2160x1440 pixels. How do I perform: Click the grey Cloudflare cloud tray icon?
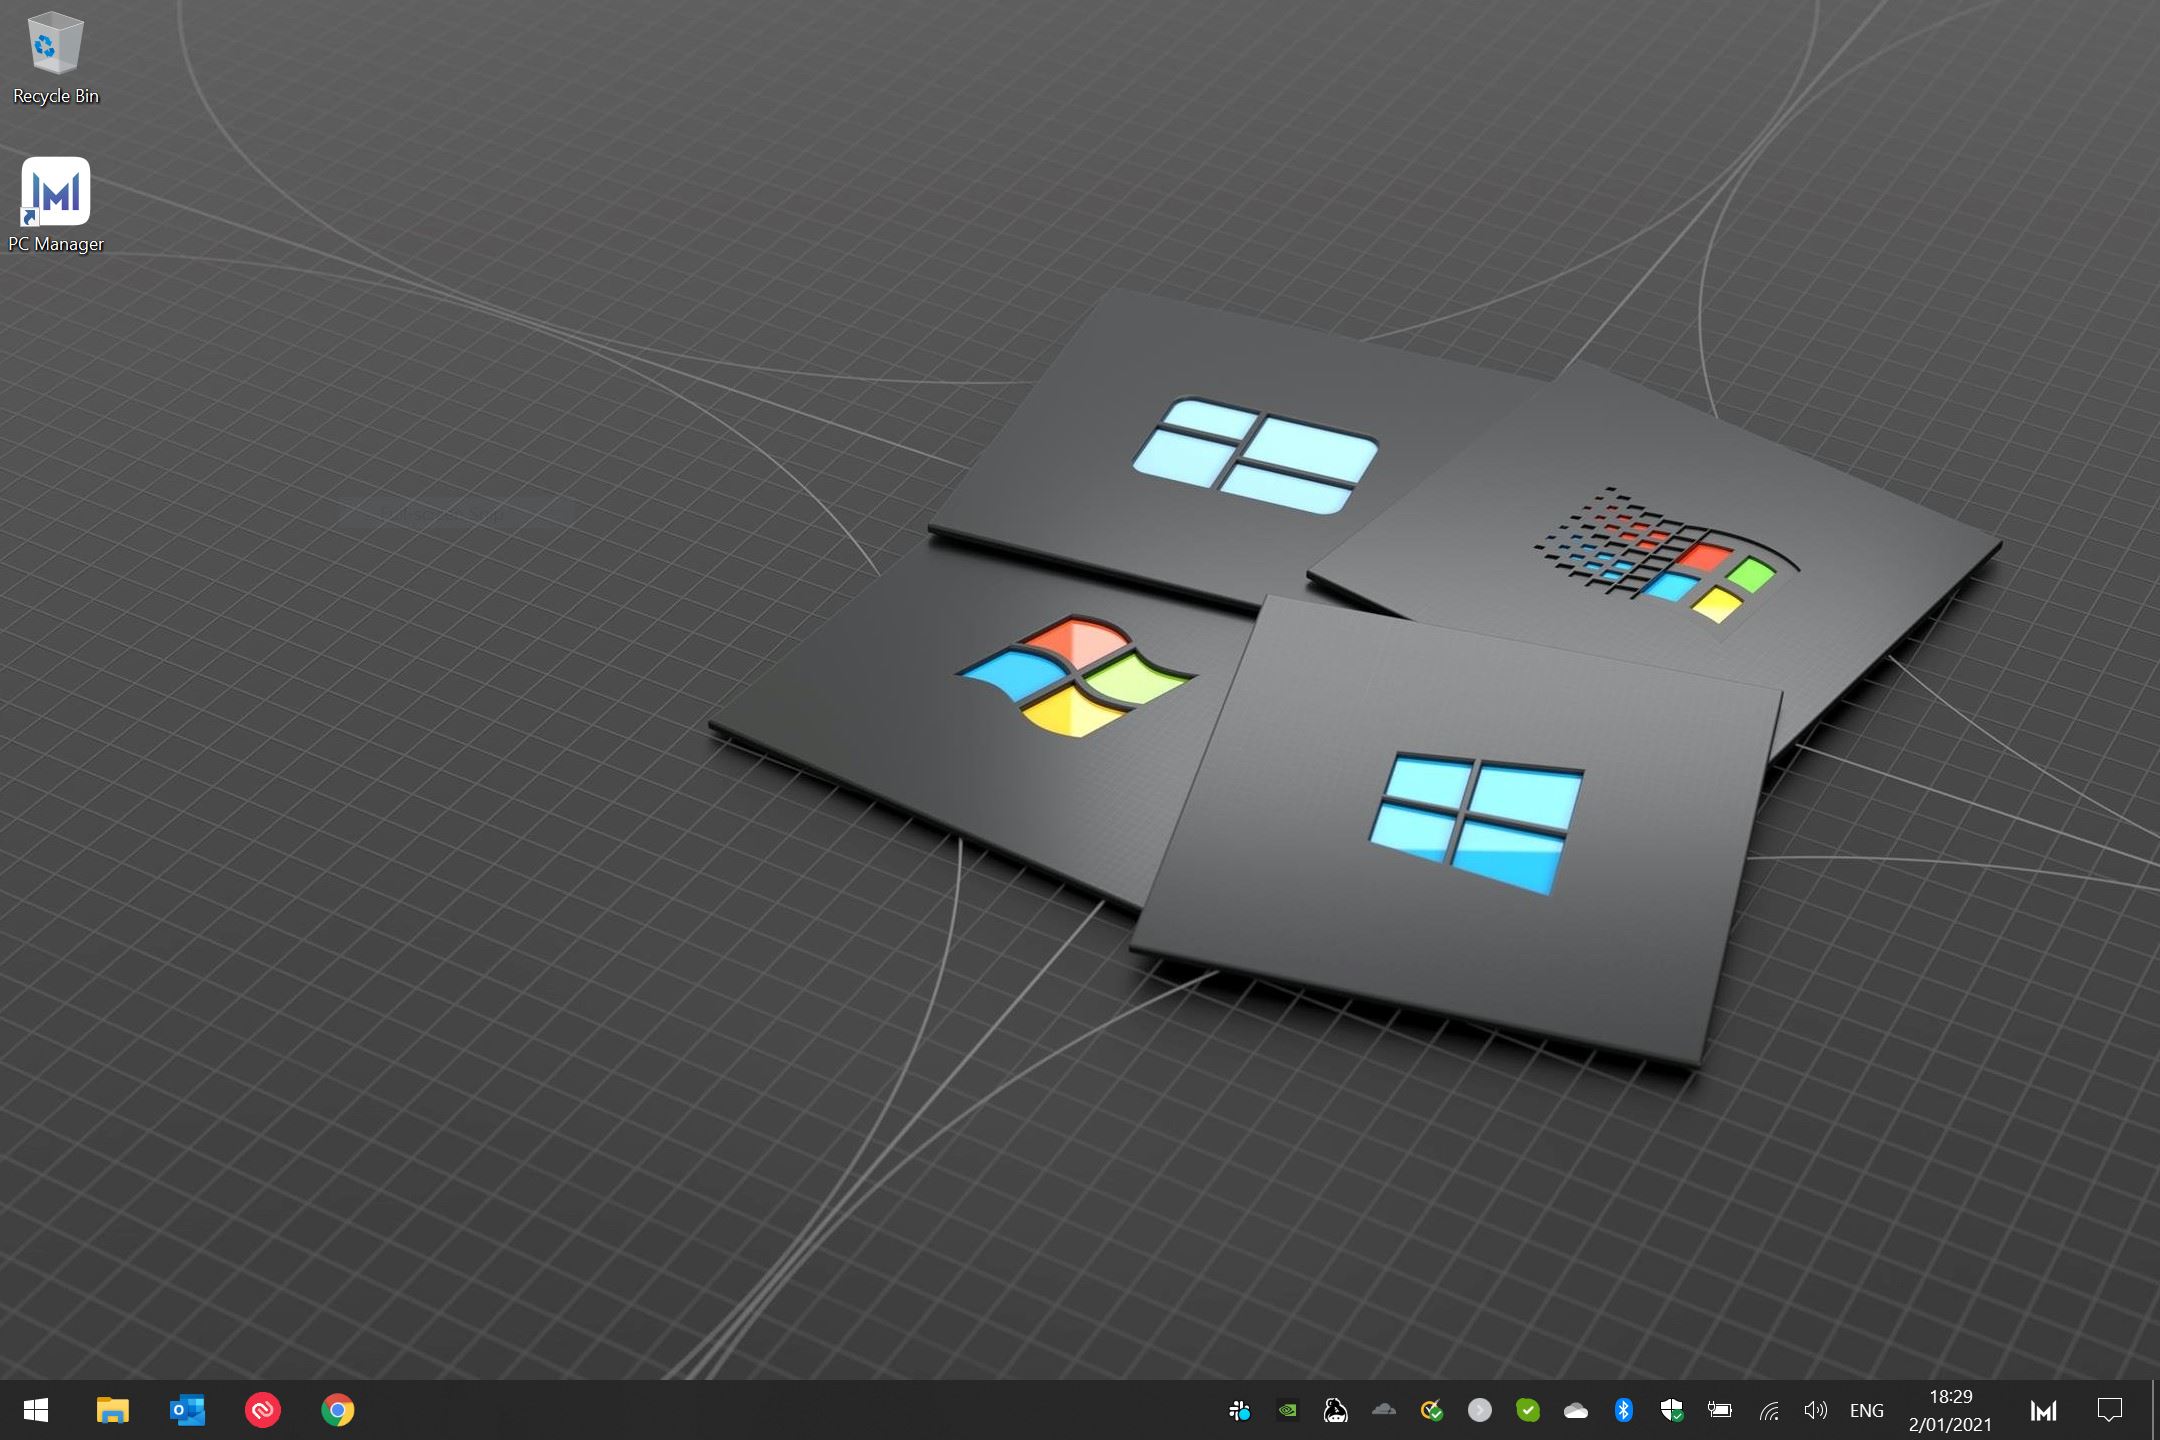(x=1384, y=1410)
